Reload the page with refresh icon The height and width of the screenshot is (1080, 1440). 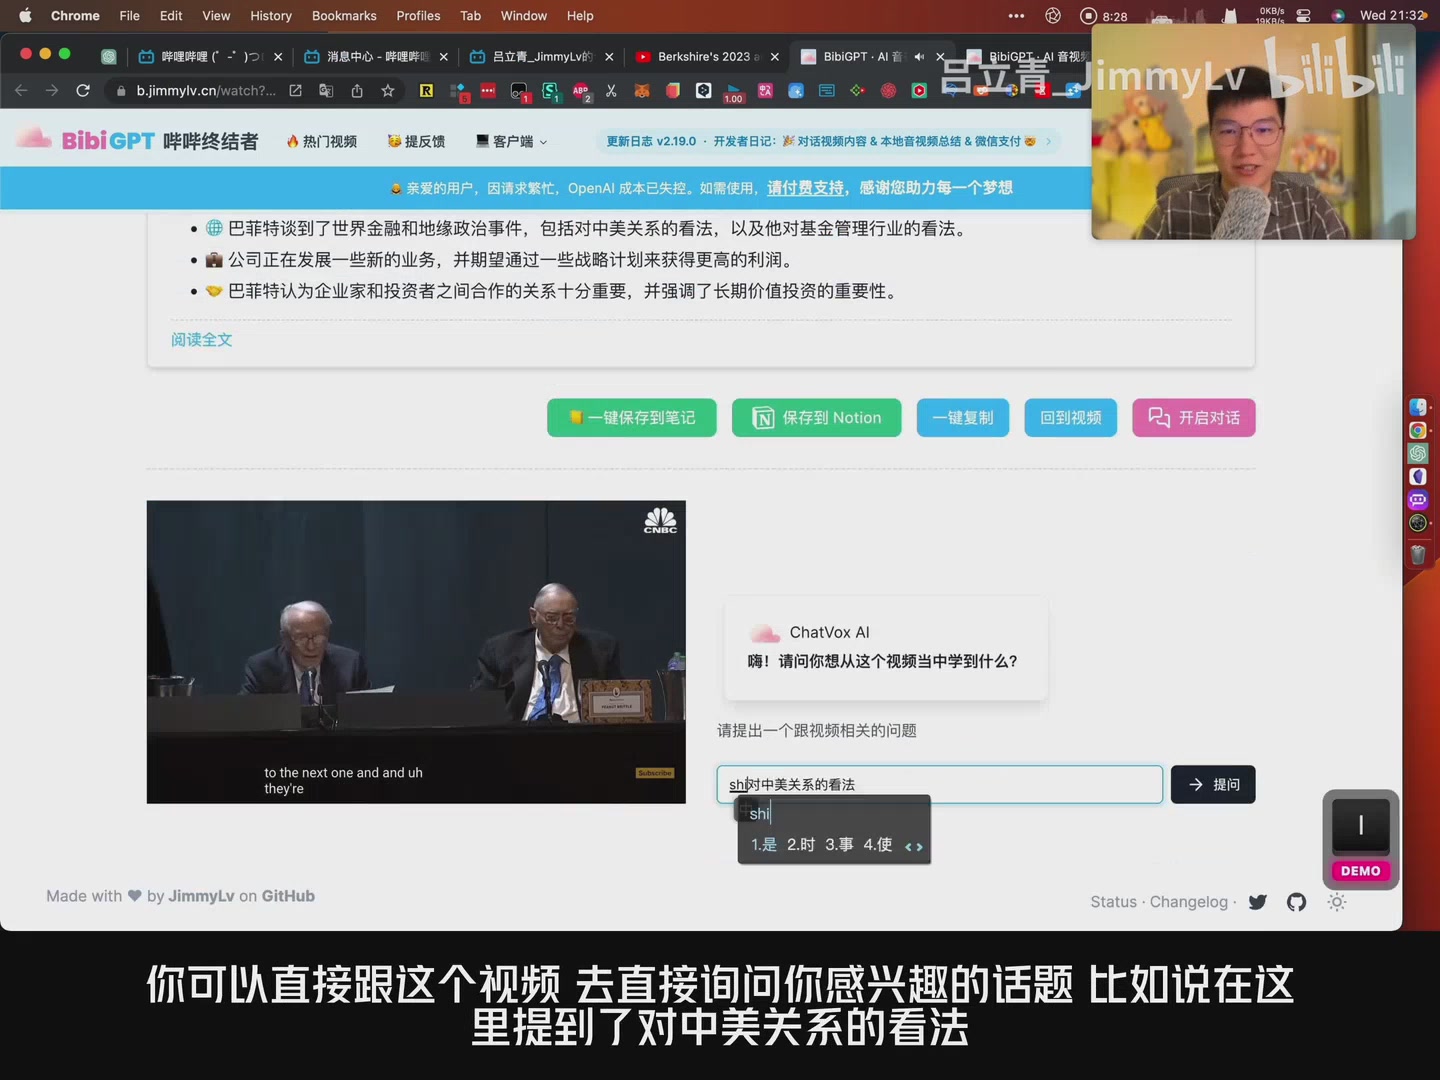pos(83,91)
